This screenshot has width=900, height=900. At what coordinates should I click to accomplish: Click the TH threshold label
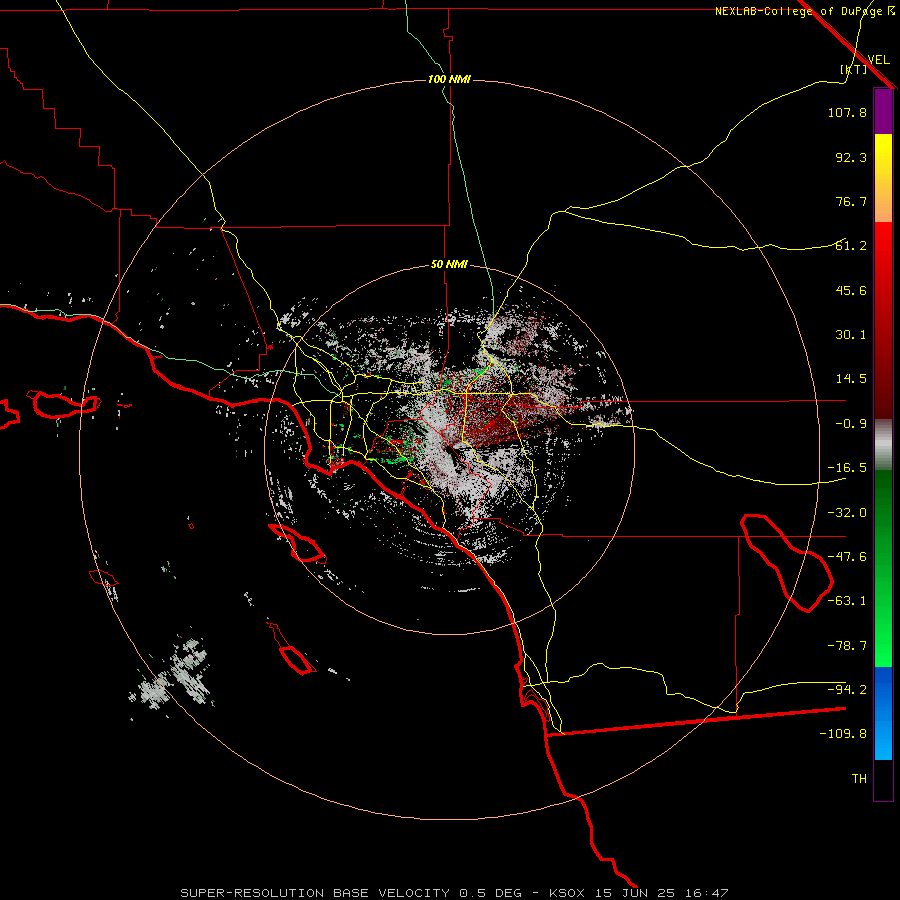(x=859, y=779)
